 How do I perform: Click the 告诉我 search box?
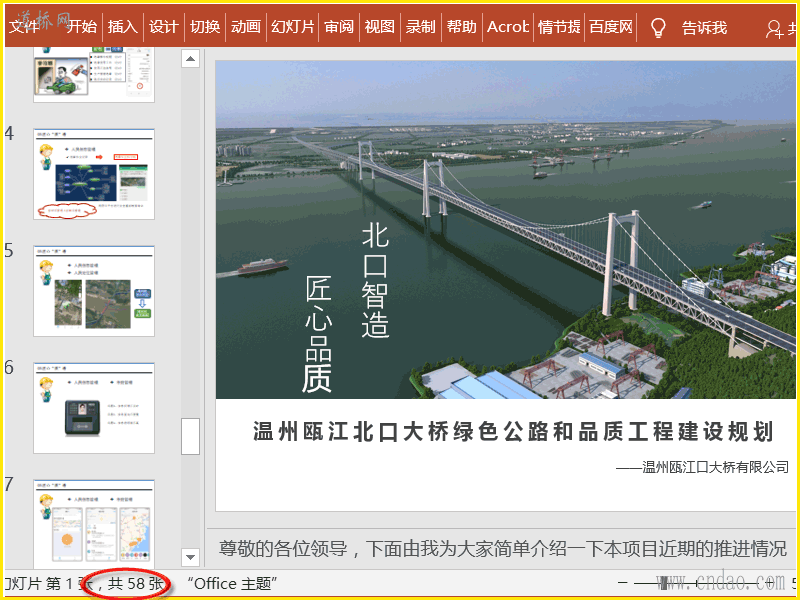coord(704,27)
